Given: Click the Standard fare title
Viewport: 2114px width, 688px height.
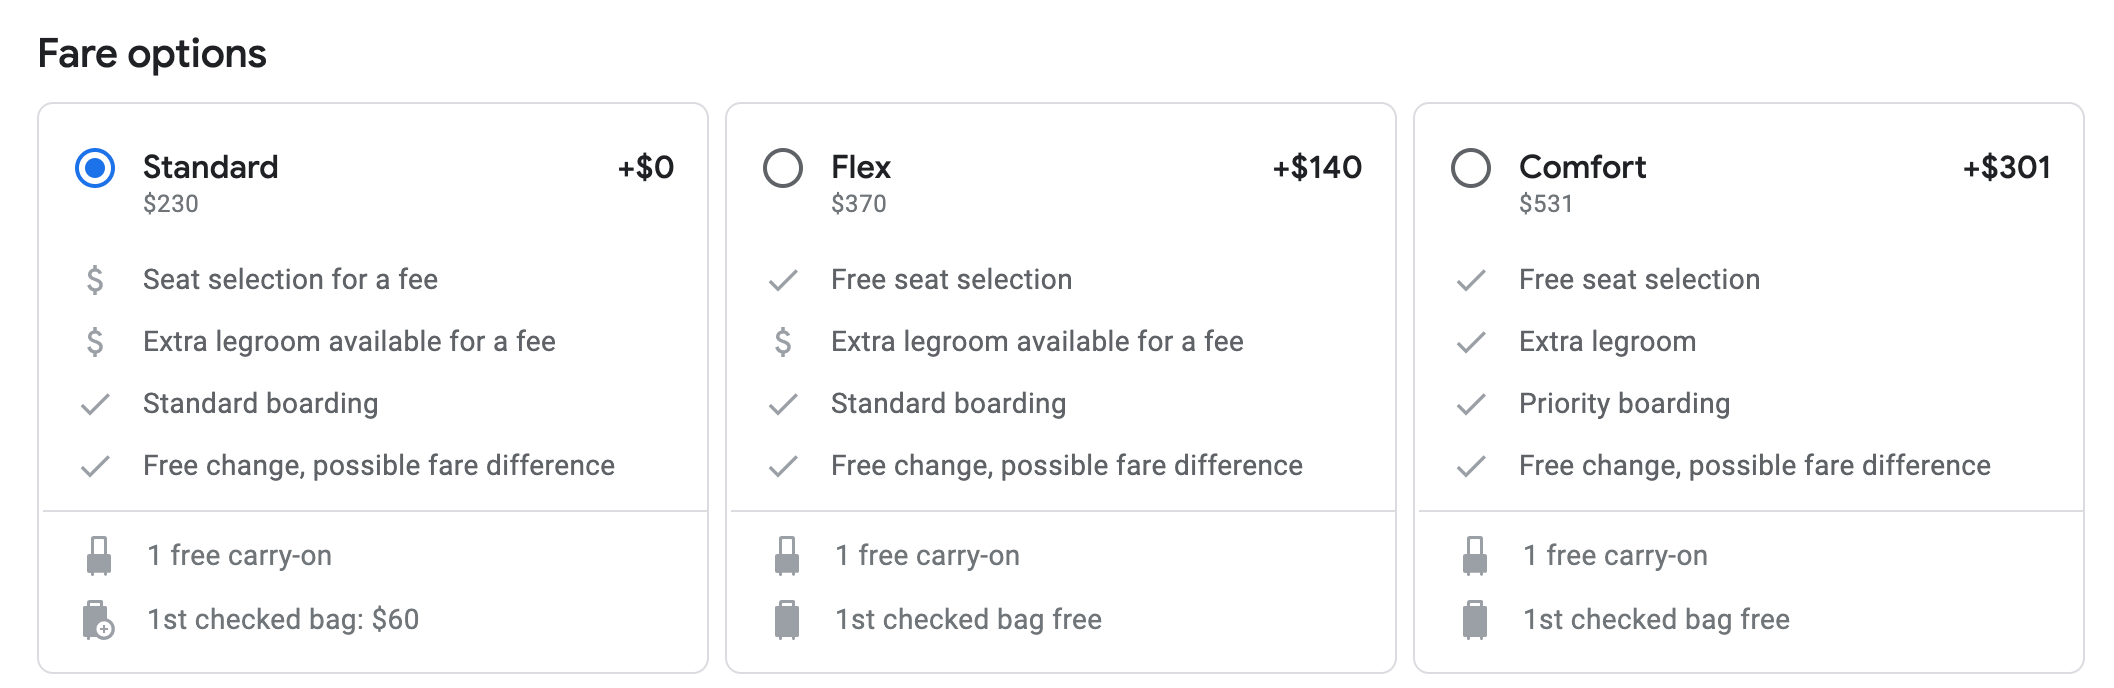Looking at the screenshot, I should coord(210,167).
